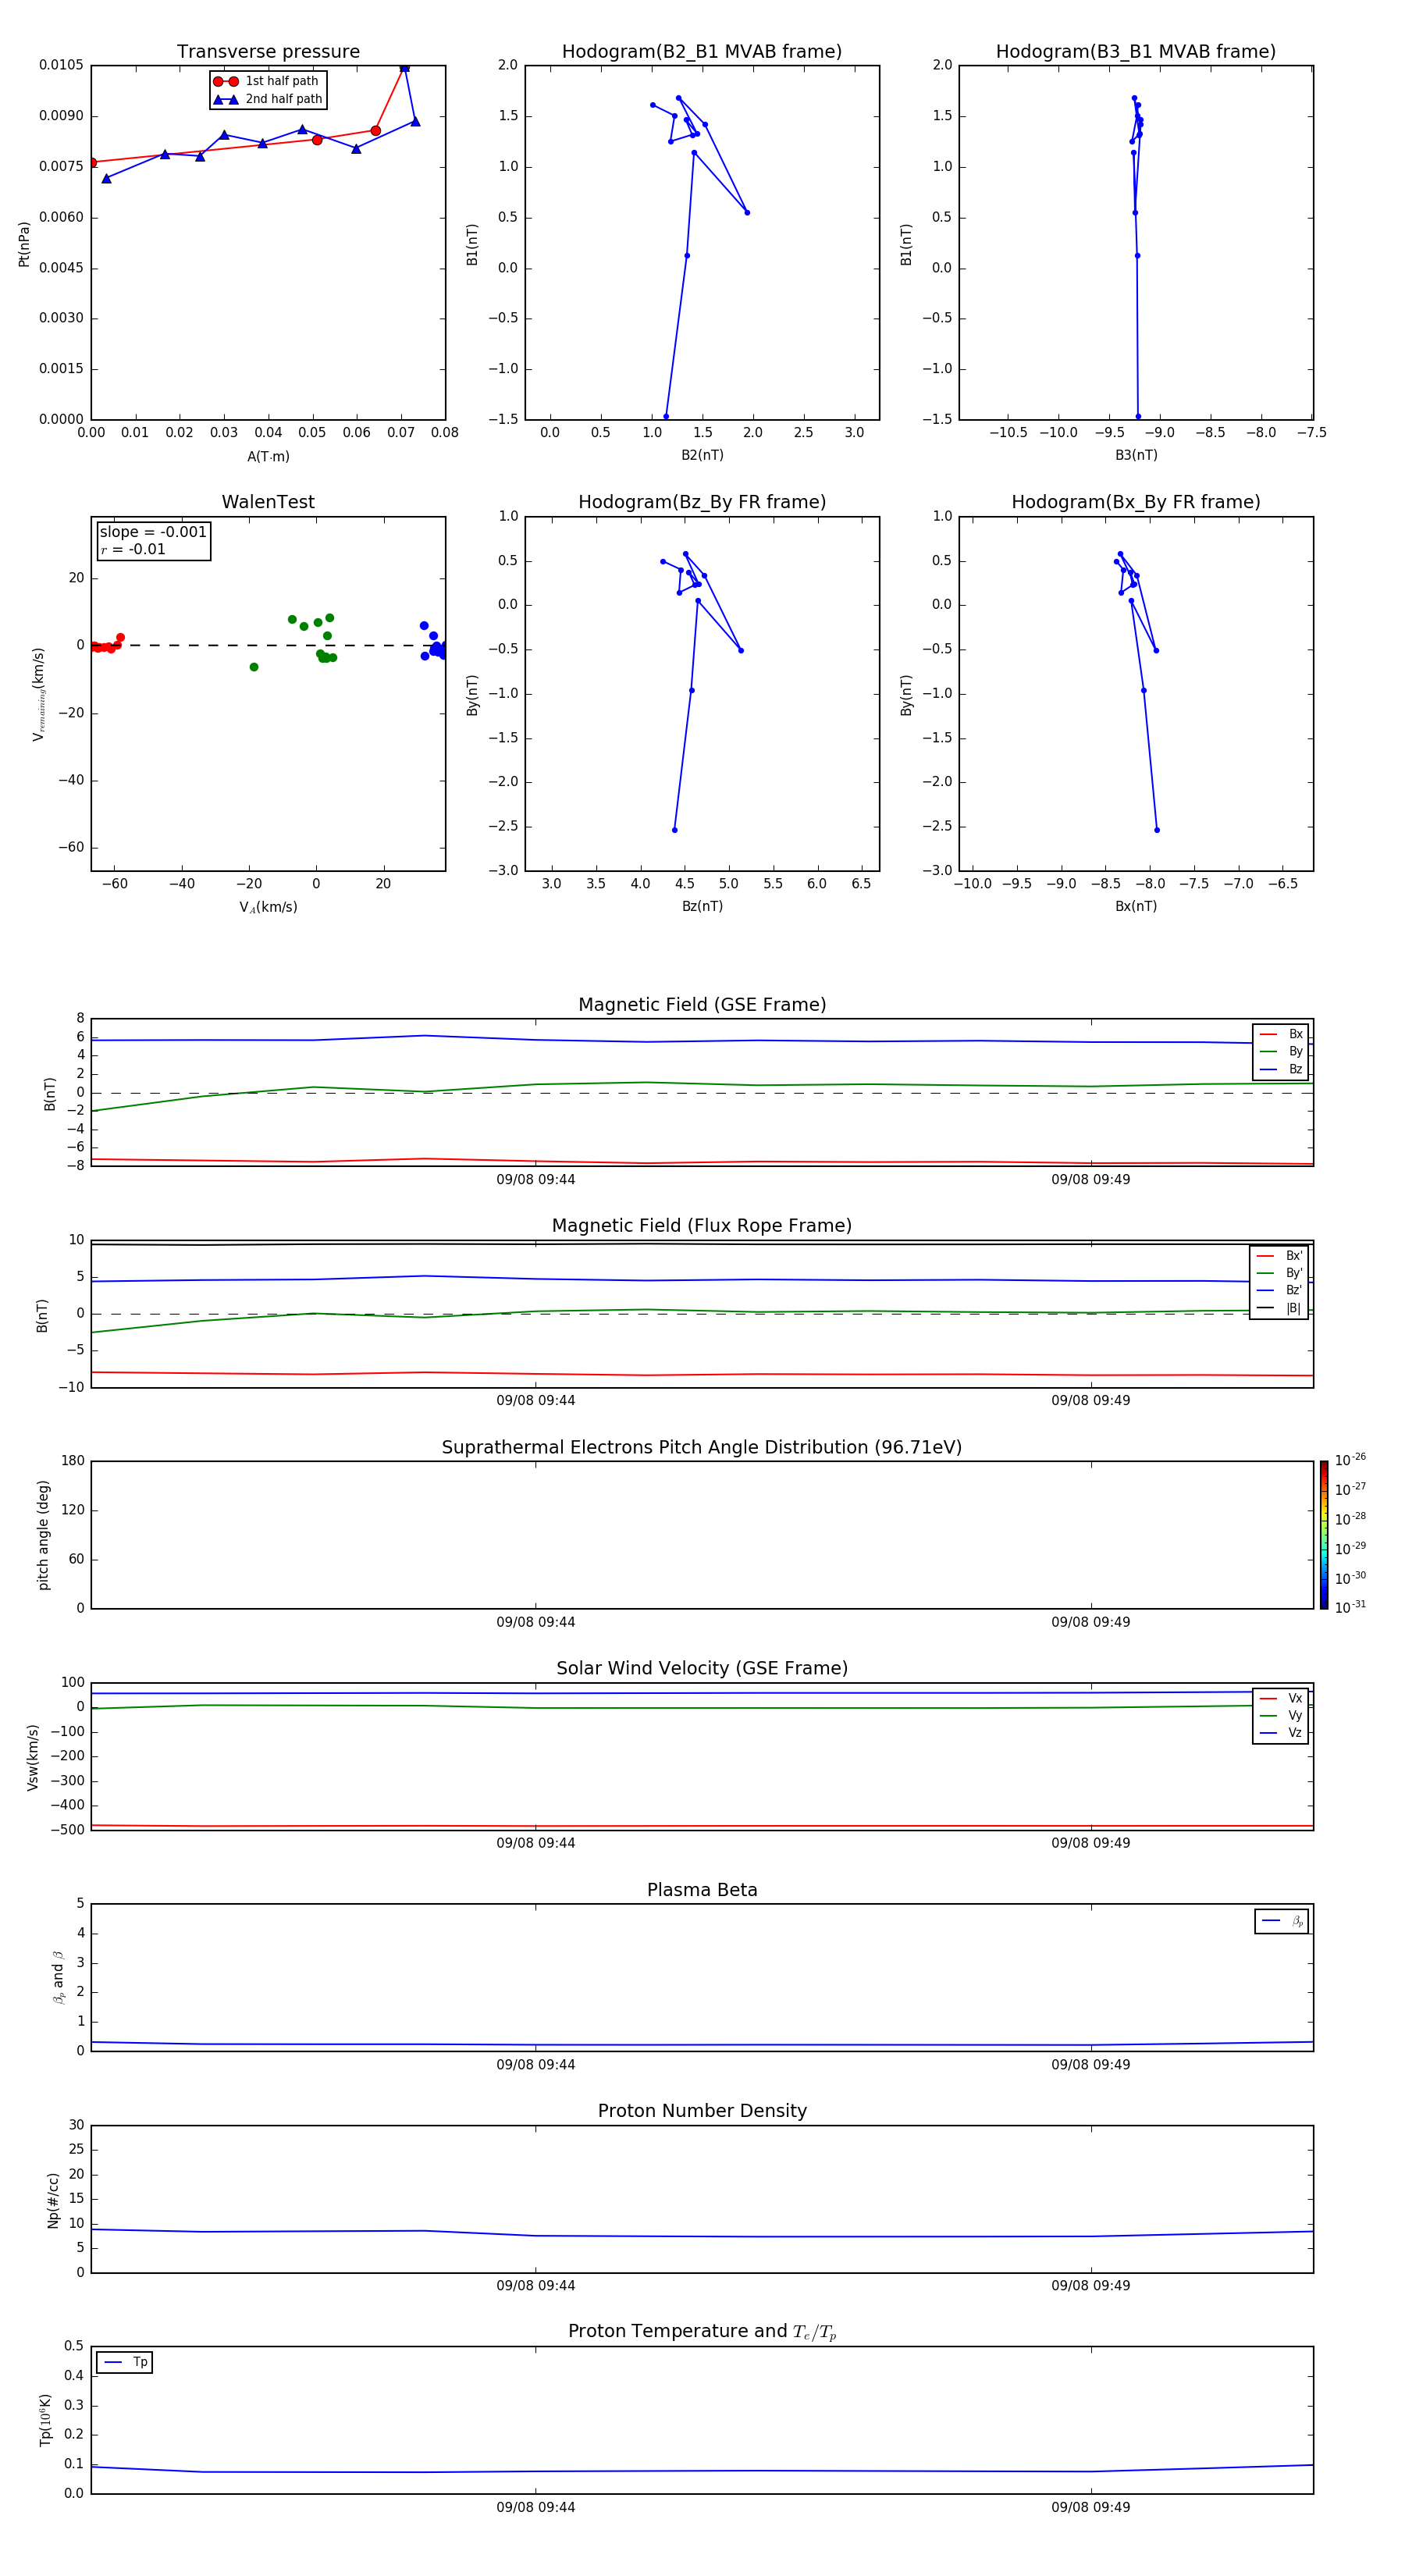Select the "By" entry in GSE magnetic legend
Image resolution: width=1405 pixels, height=2576 pixels.
1282,1051
